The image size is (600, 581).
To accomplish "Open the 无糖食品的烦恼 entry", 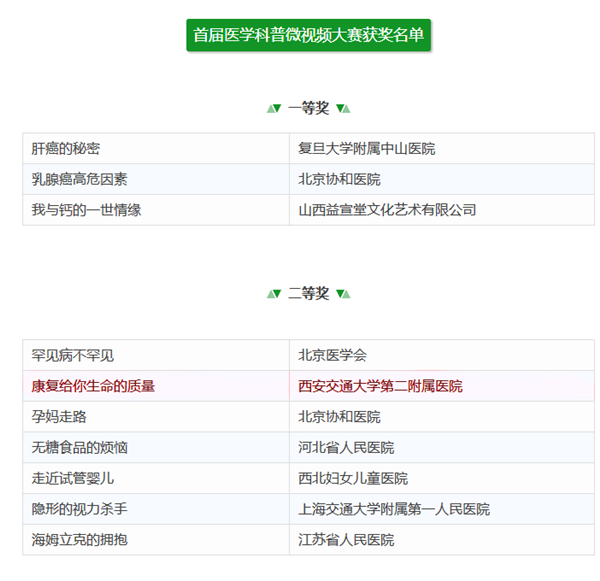I will pyautogui.click(x=80, y=448).
